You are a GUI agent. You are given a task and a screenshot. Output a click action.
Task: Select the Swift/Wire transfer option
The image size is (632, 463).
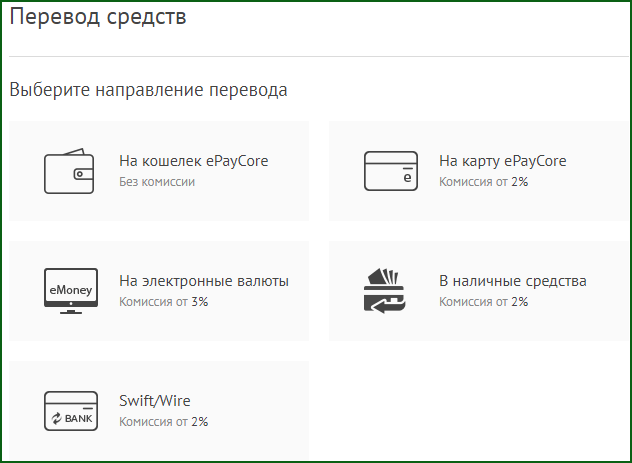click(159, 410)
